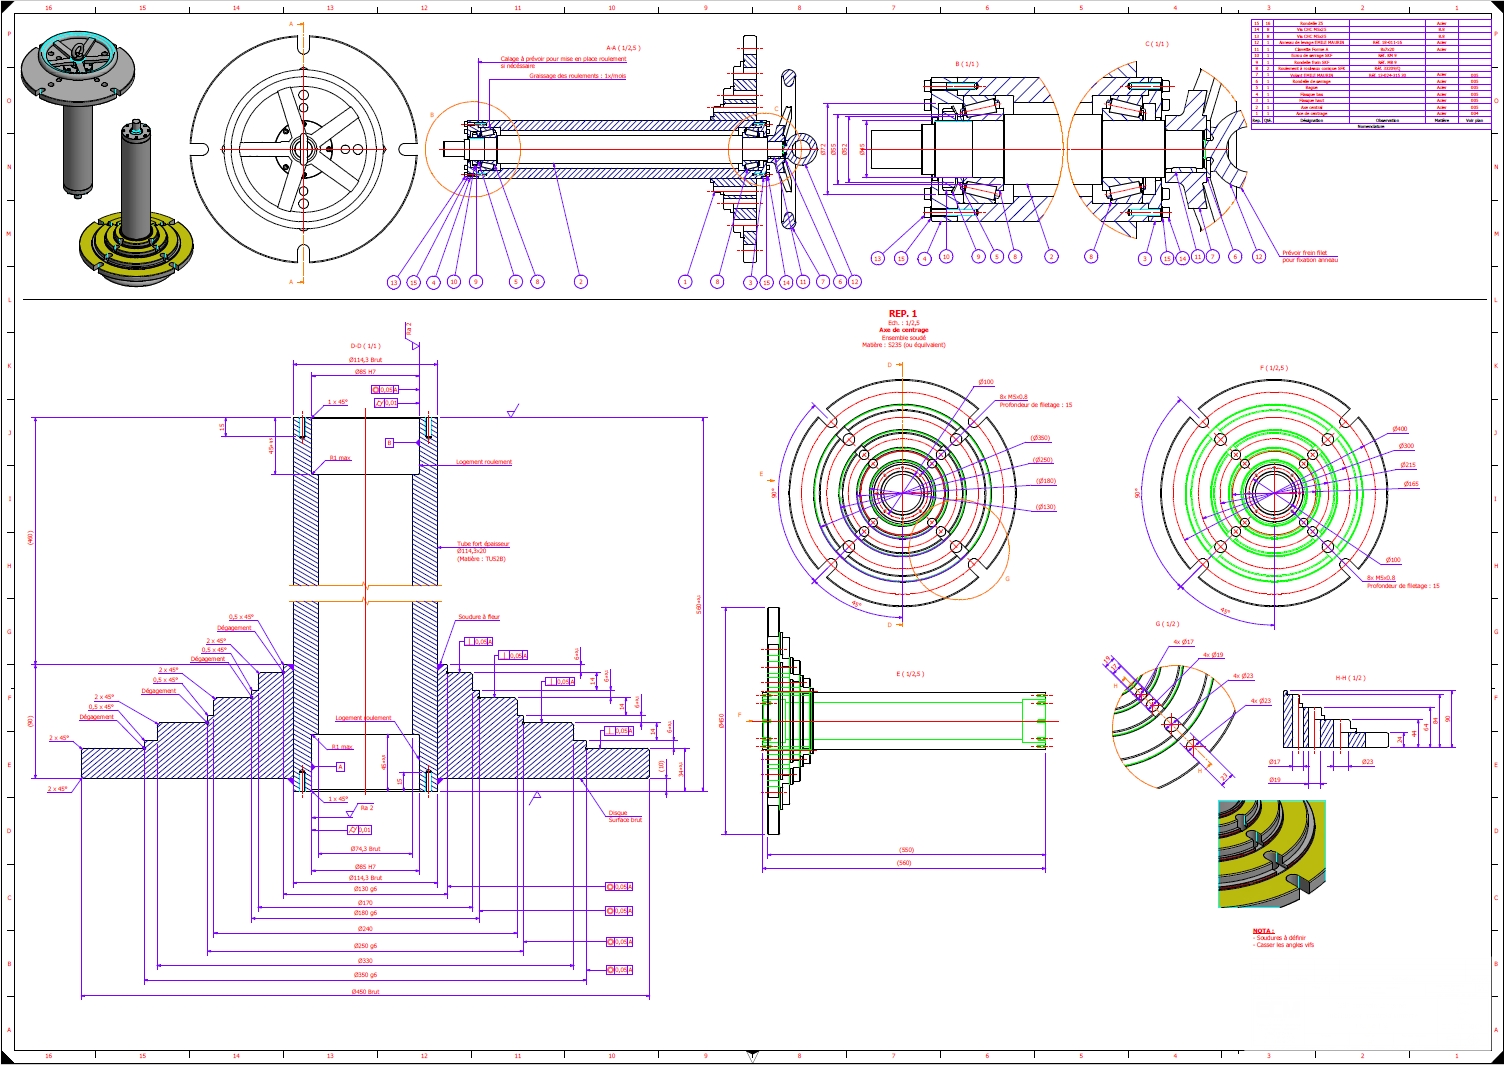Select the "Casser les angles vifs" note
Image resolution: width=1504 pixels, height=1065 pixels.
click(1285, 945)
